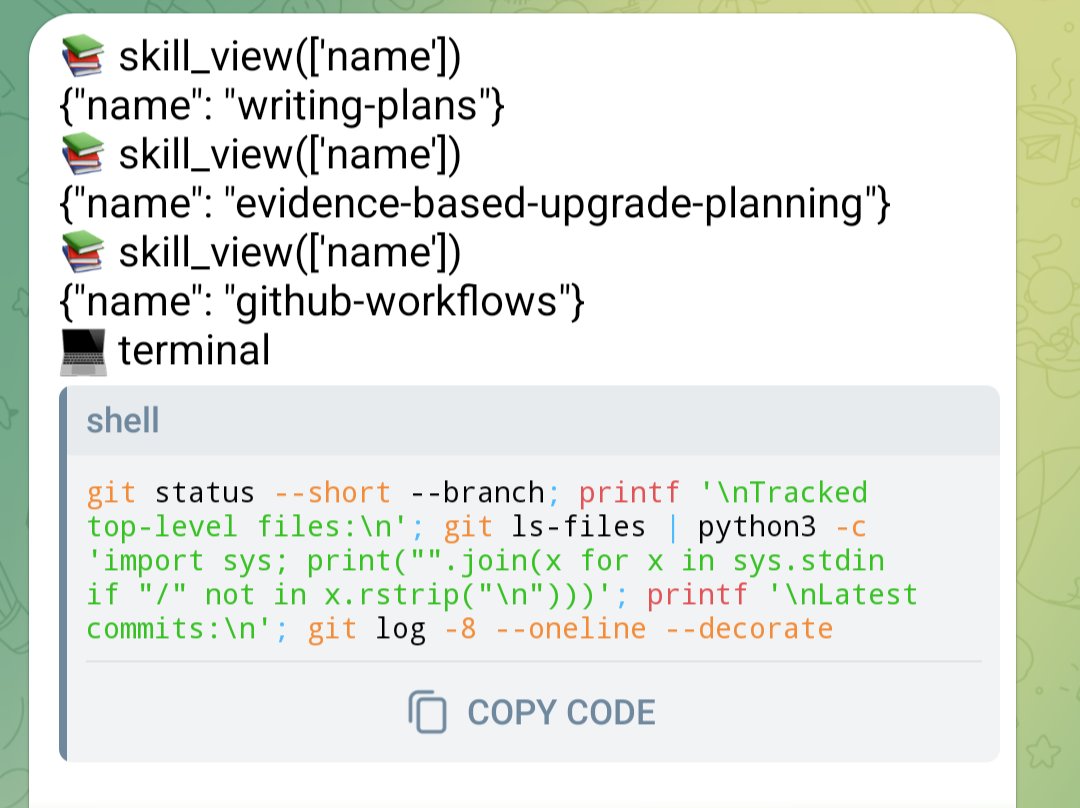Image resolution: width=1080 pixels, height=808 pixels.
Task: Click the books emoji above evidence-based-upgrade-planning line
Action: pyautogui.click(x=83, y=154)
